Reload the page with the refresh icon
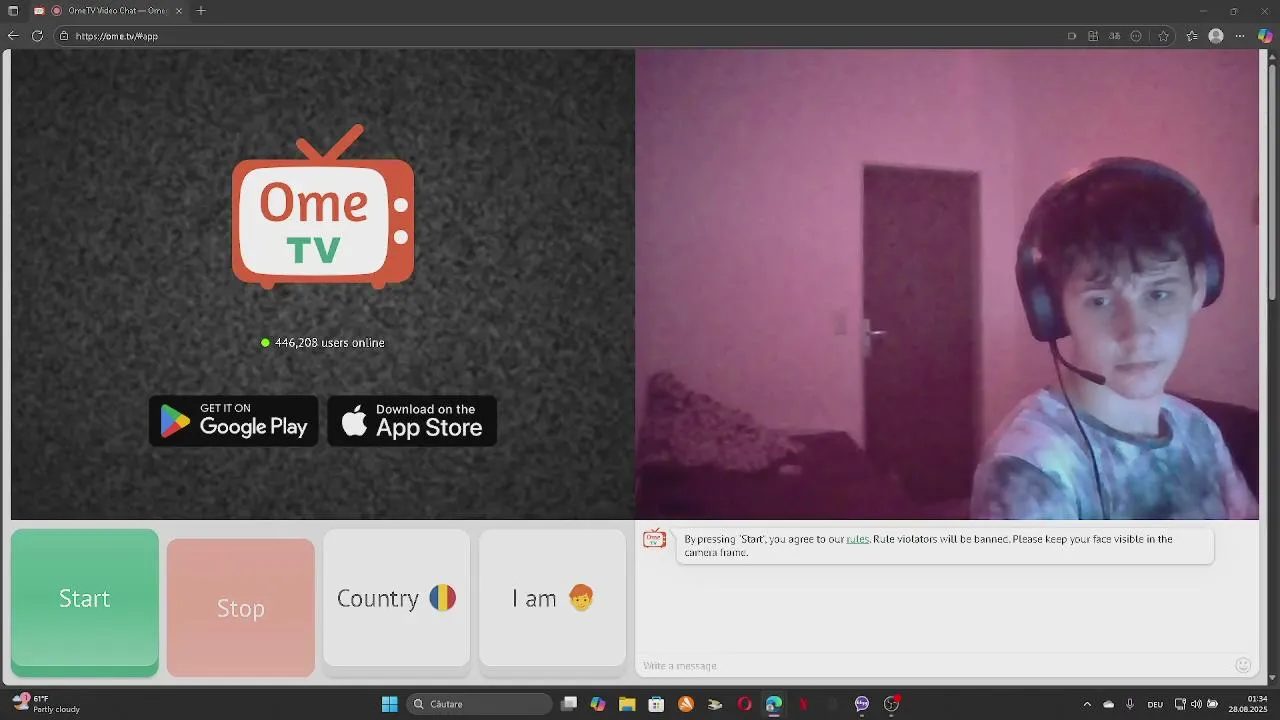The image size is (1280, 720). 37,36
